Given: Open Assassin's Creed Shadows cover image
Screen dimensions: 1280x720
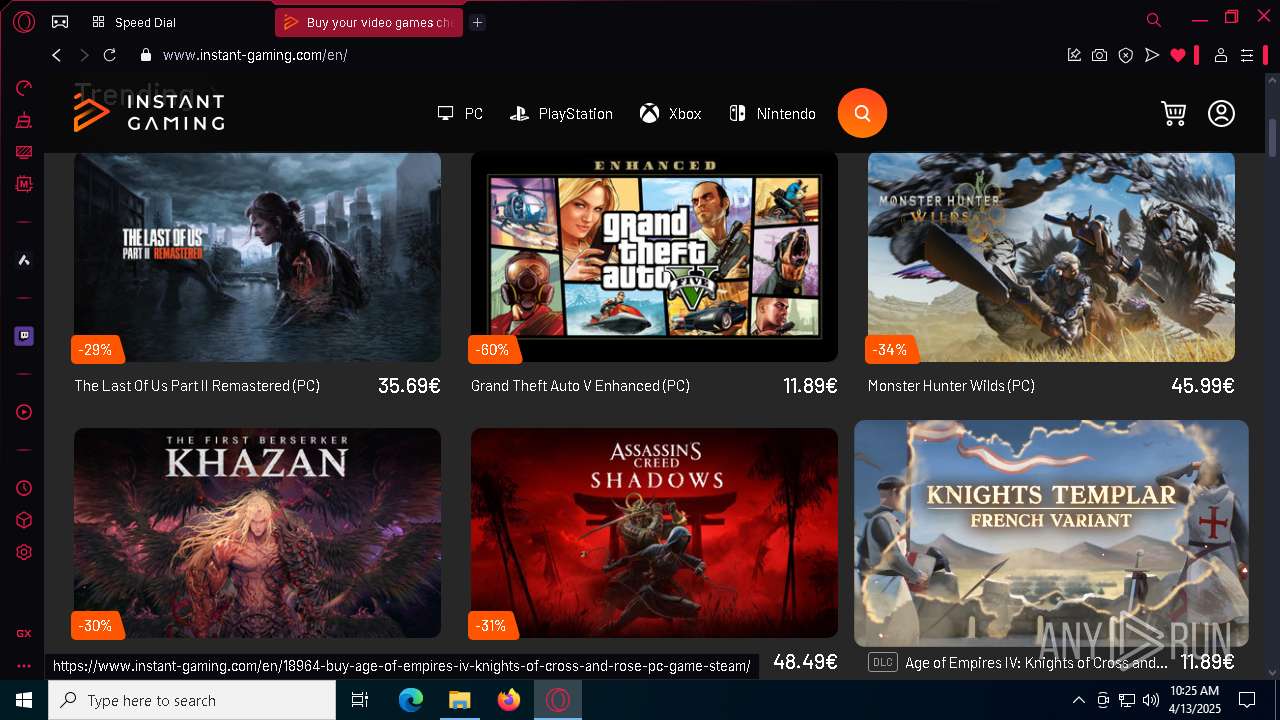Looking at the screenshot, I should tap(654, 533).
